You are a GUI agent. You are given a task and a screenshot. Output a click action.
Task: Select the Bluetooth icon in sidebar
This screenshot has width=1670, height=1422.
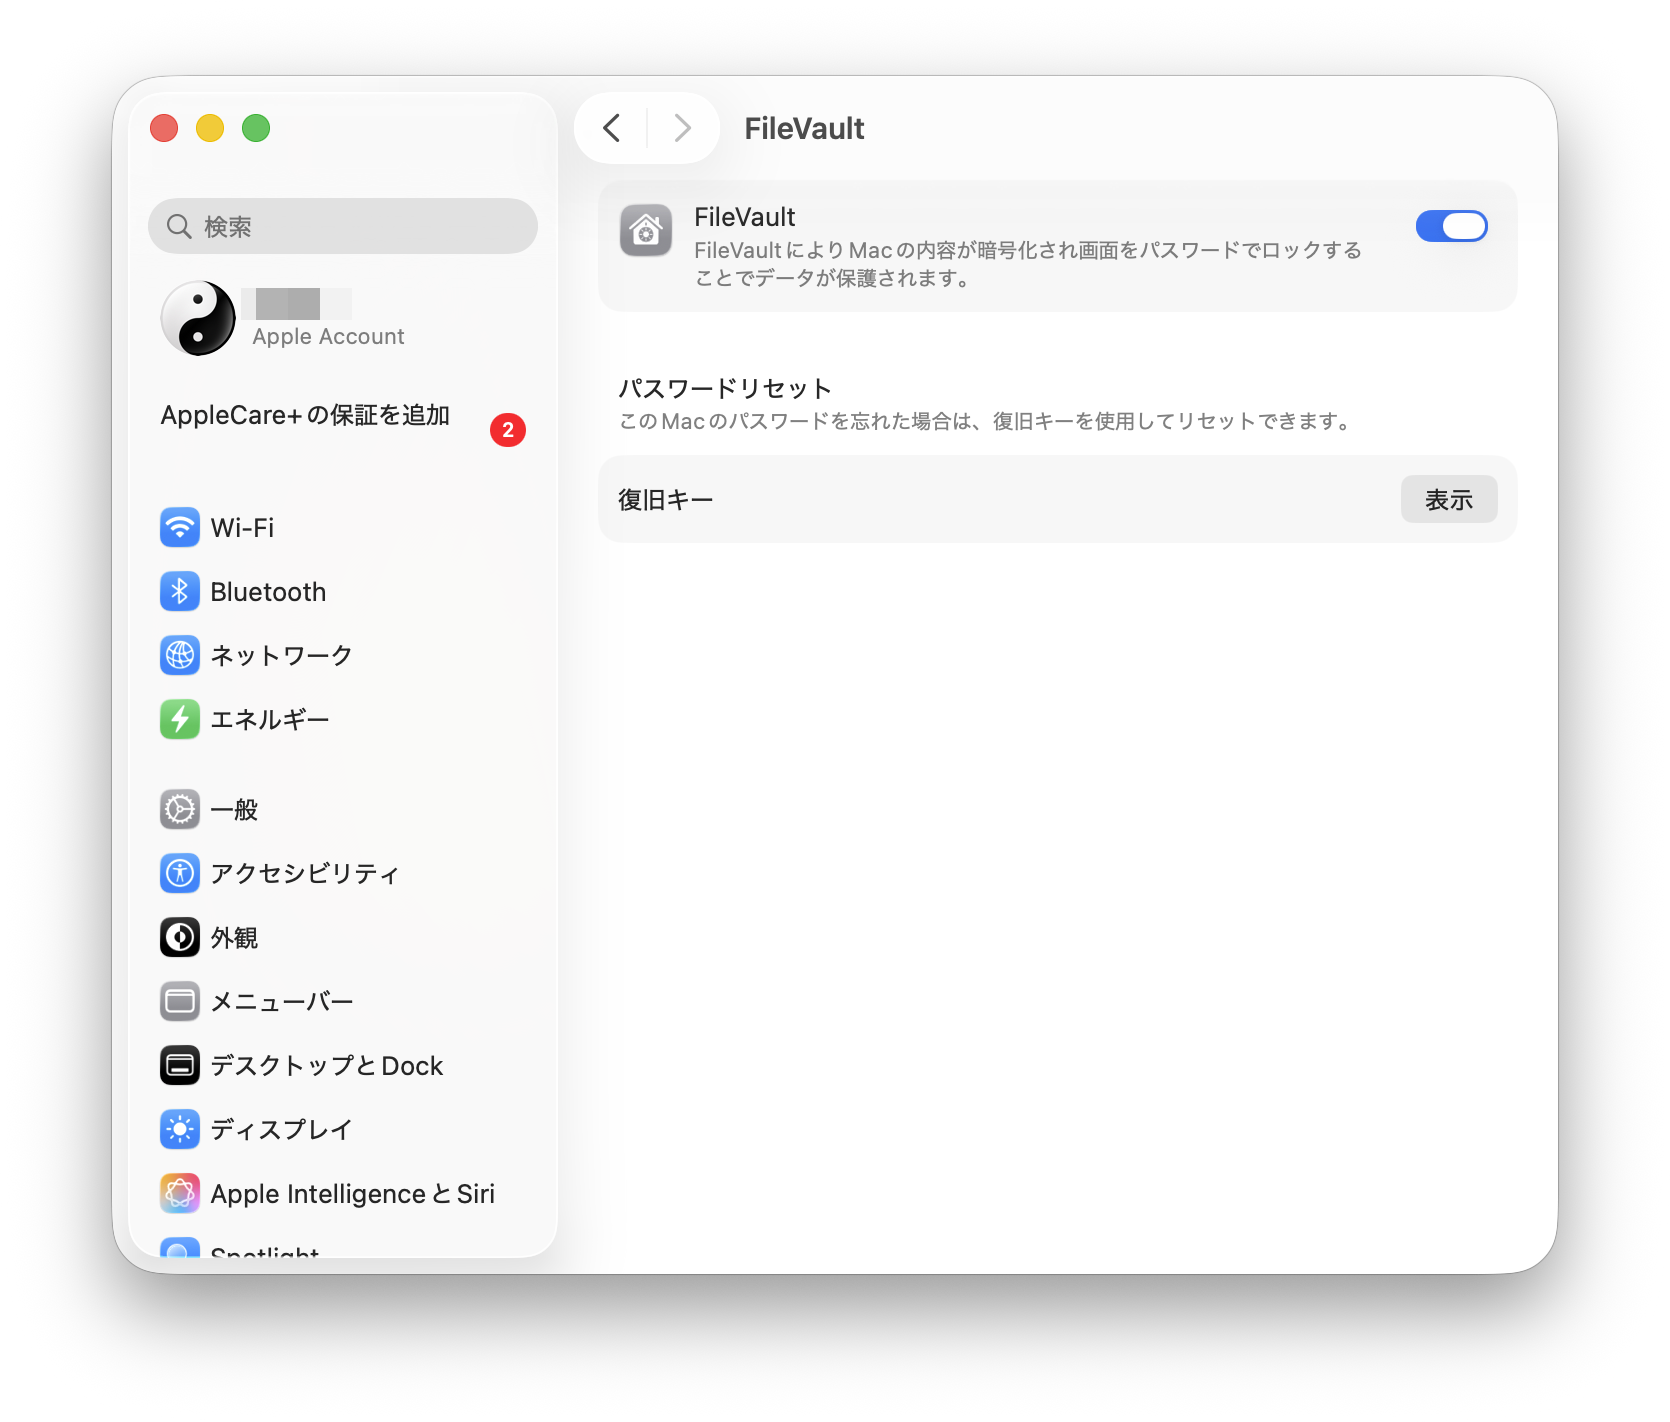(x=180, y=591)
